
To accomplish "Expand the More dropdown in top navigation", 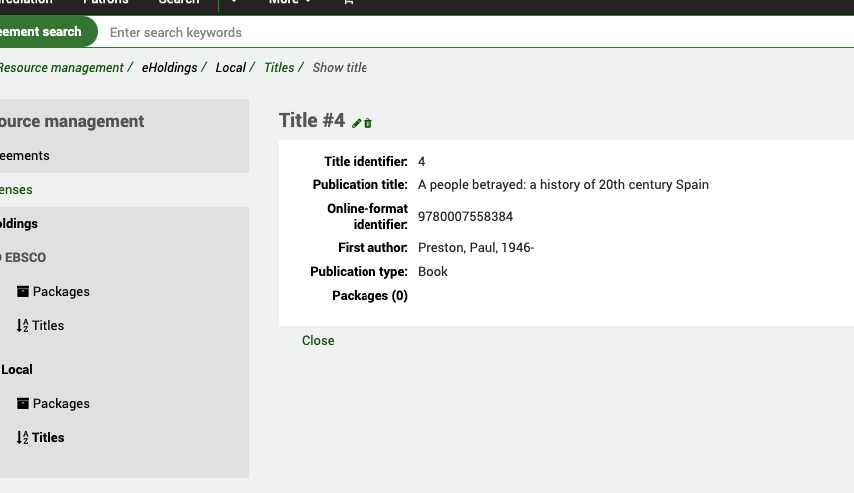I will point(289,3).
